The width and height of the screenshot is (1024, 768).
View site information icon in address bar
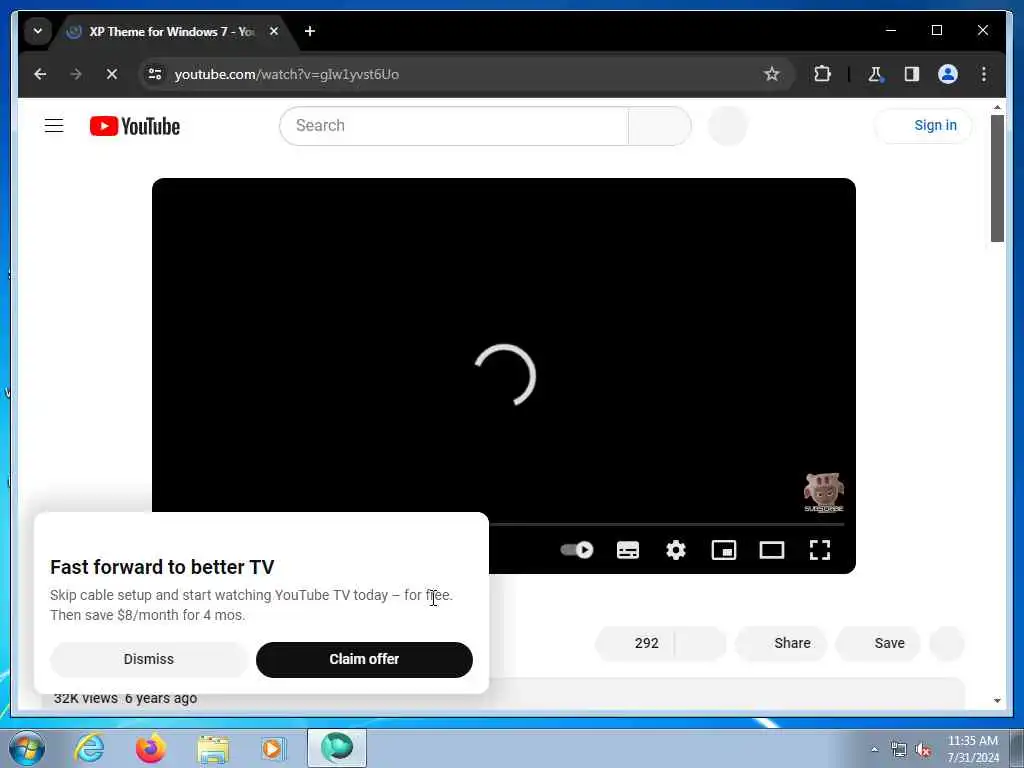click(x=155, y=74)
